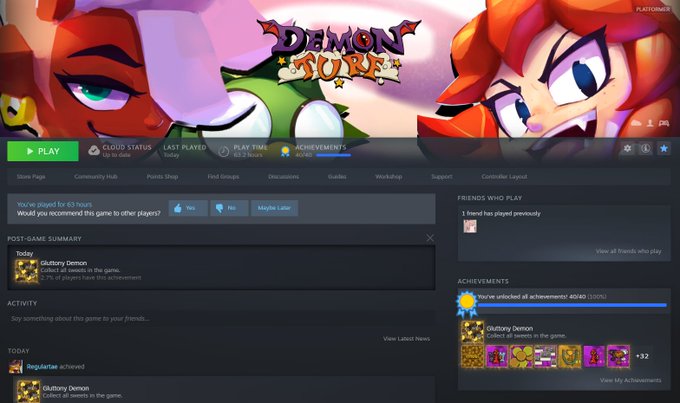Click the Maybe Later button
Viewport: 680px width, 403px height.
coord(274,208)
